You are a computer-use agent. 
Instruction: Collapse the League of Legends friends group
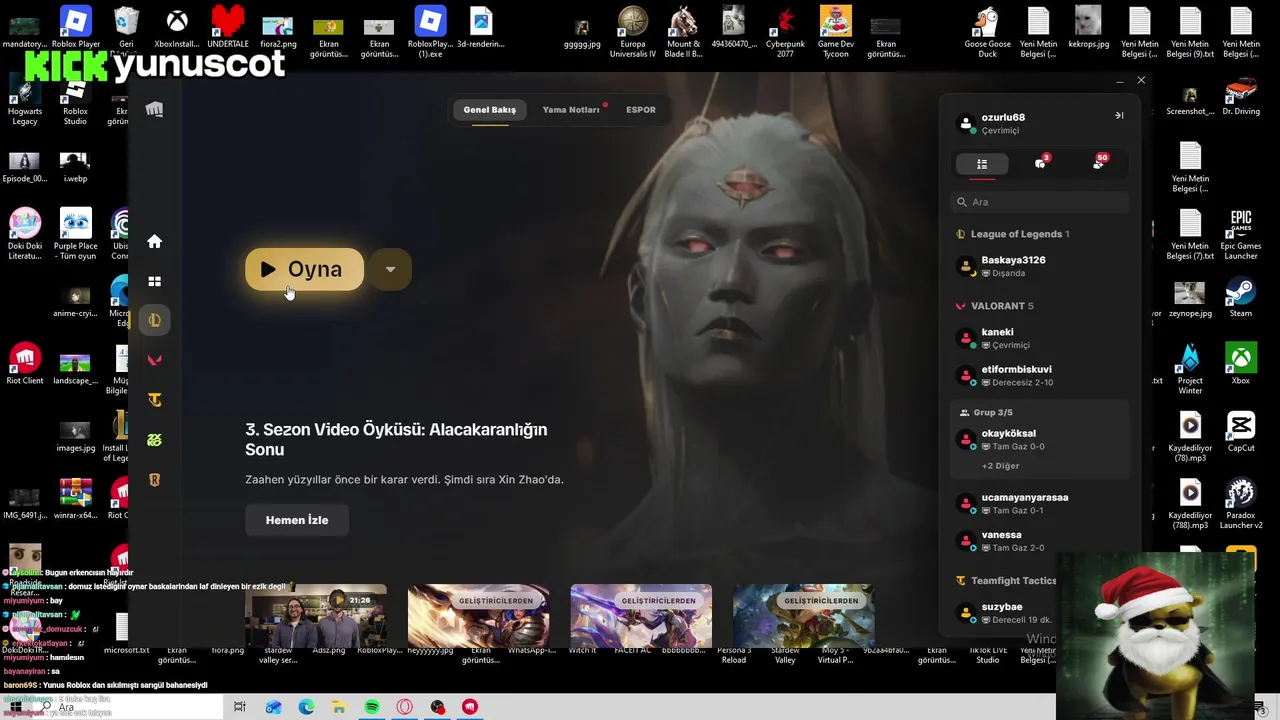[x=1013, y=234]
